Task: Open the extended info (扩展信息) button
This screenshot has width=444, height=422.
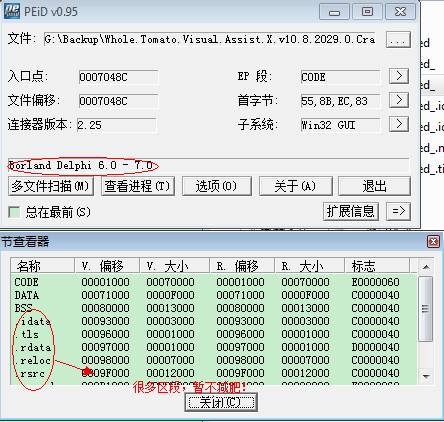Action: (351, 211)
